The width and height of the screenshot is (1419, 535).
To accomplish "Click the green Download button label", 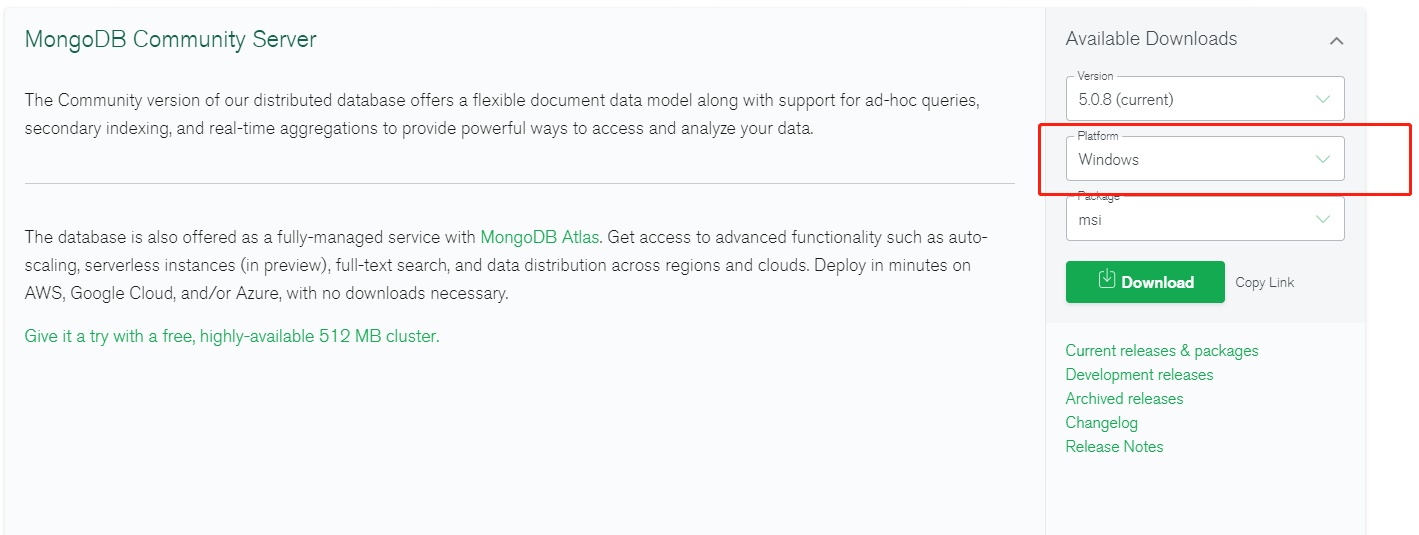I will pyautogui.click(x=1158, y=283).
